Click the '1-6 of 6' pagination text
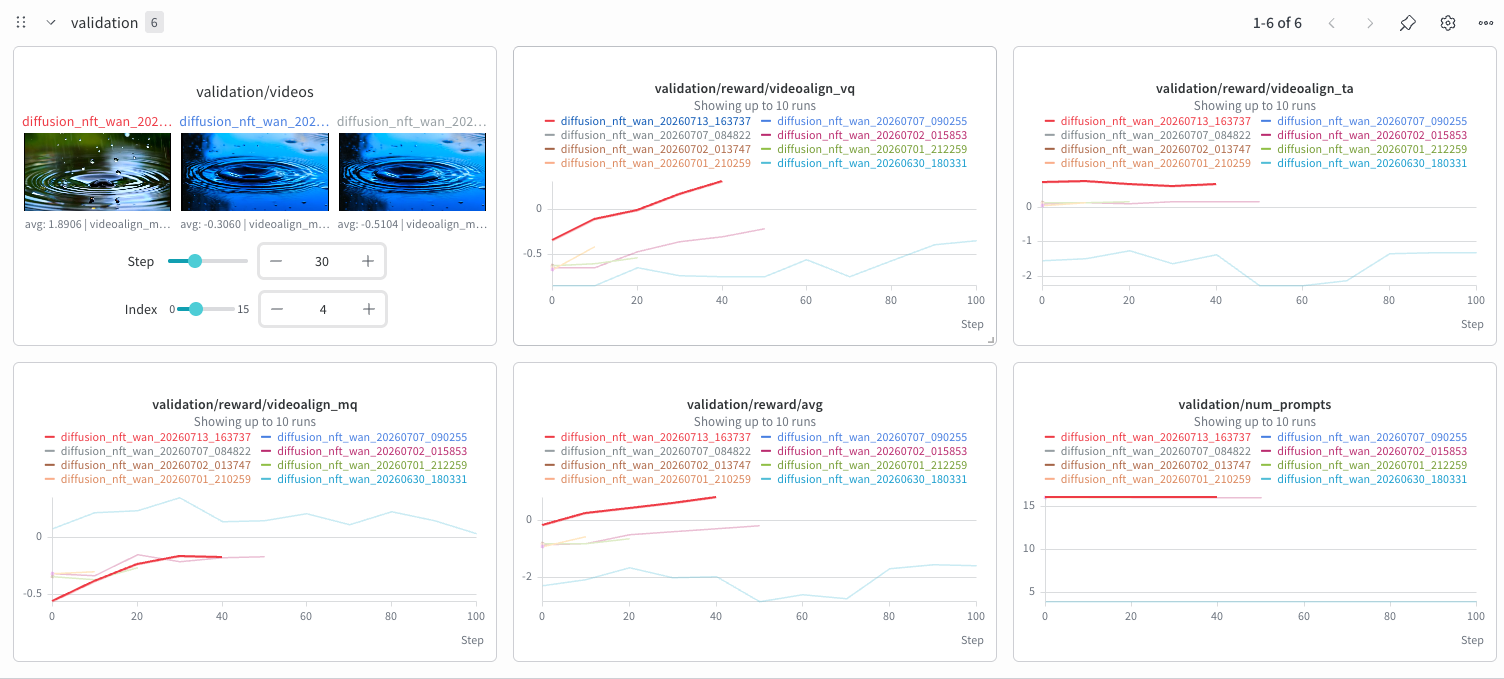 (1277, 22)
